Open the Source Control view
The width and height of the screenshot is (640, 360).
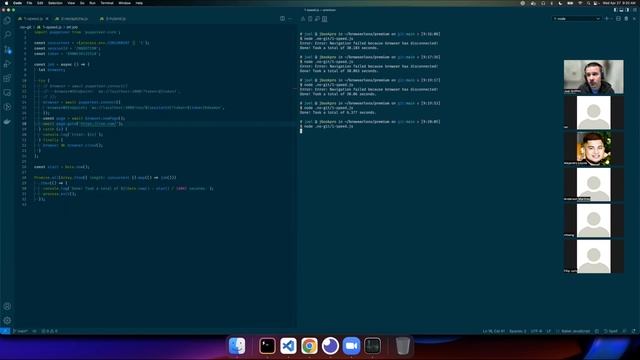(7, 50)
